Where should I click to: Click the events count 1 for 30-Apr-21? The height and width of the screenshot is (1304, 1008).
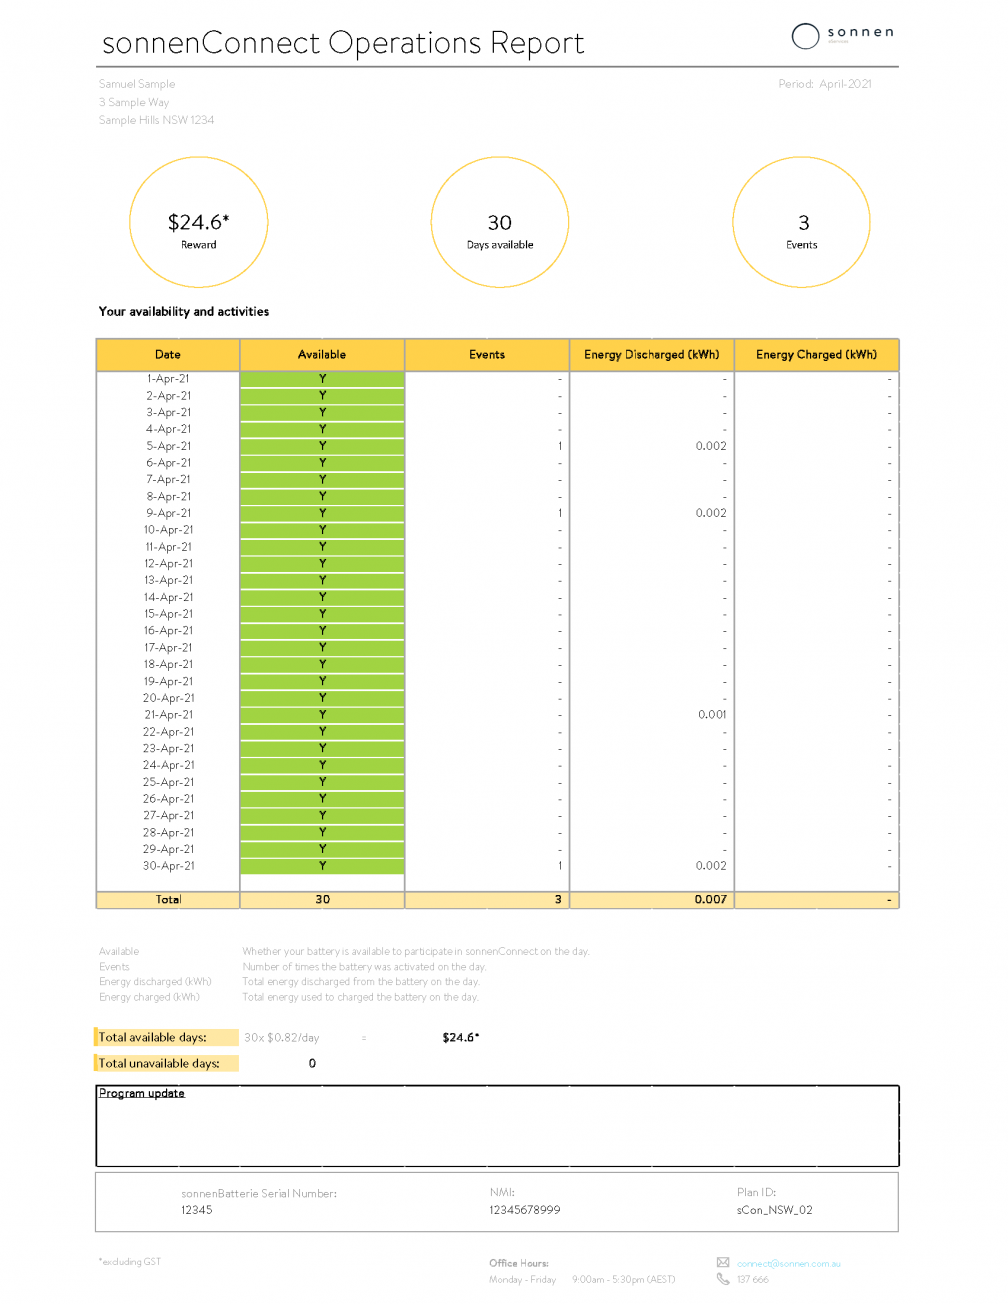tap(560, 866)
